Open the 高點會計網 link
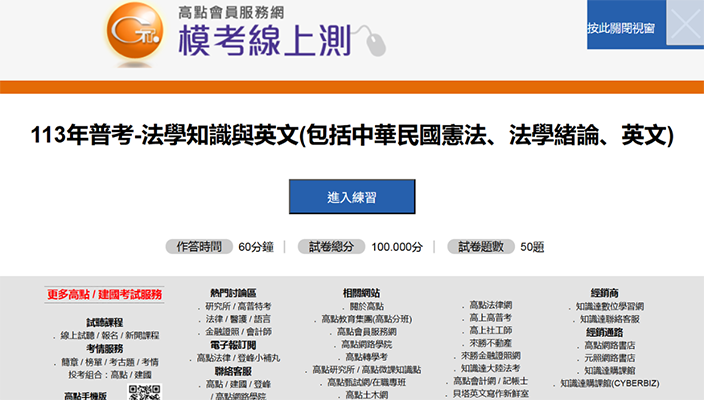This screenshot has width=704, height=400. 475,381
